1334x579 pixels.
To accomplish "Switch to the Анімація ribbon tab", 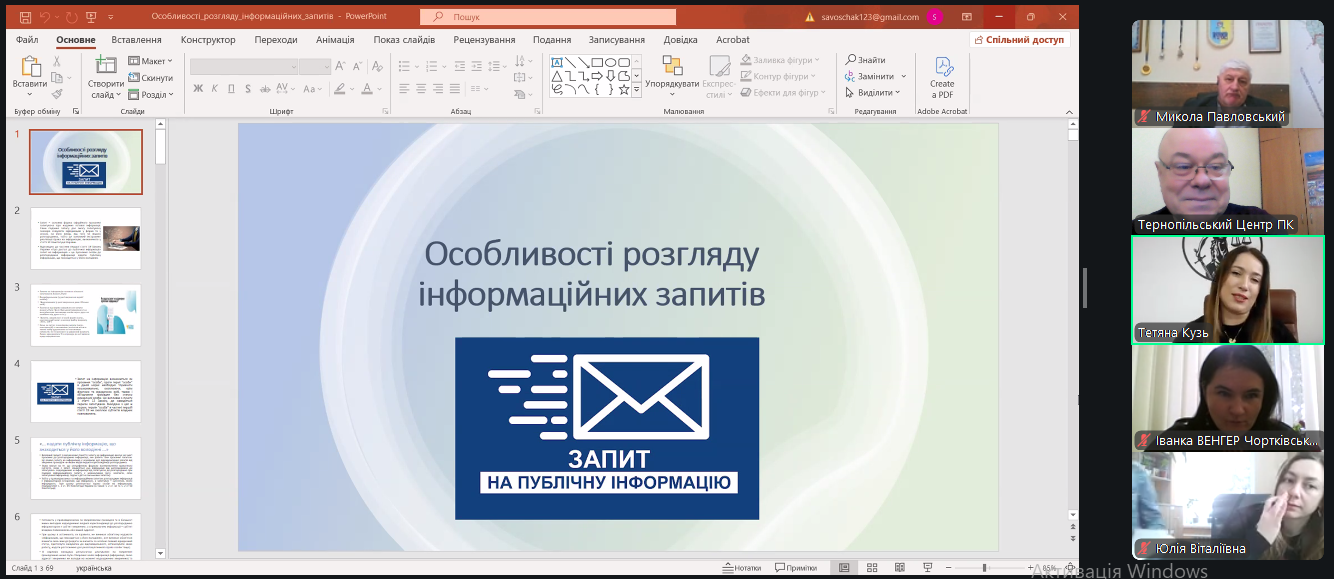I will (x=335, y=40).
